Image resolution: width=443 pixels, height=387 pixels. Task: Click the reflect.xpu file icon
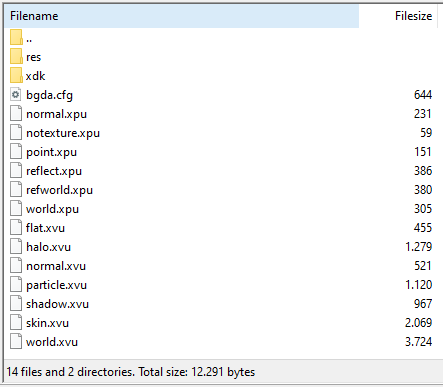click(x=16, y=170)
